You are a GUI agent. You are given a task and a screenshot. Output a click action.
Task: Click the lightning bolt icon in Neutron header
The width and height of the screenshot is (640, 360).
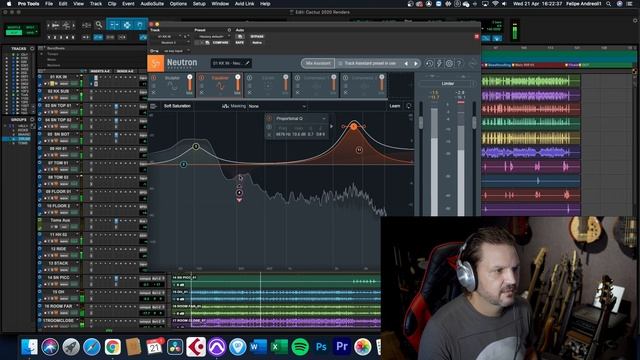(x=439, y=63)
